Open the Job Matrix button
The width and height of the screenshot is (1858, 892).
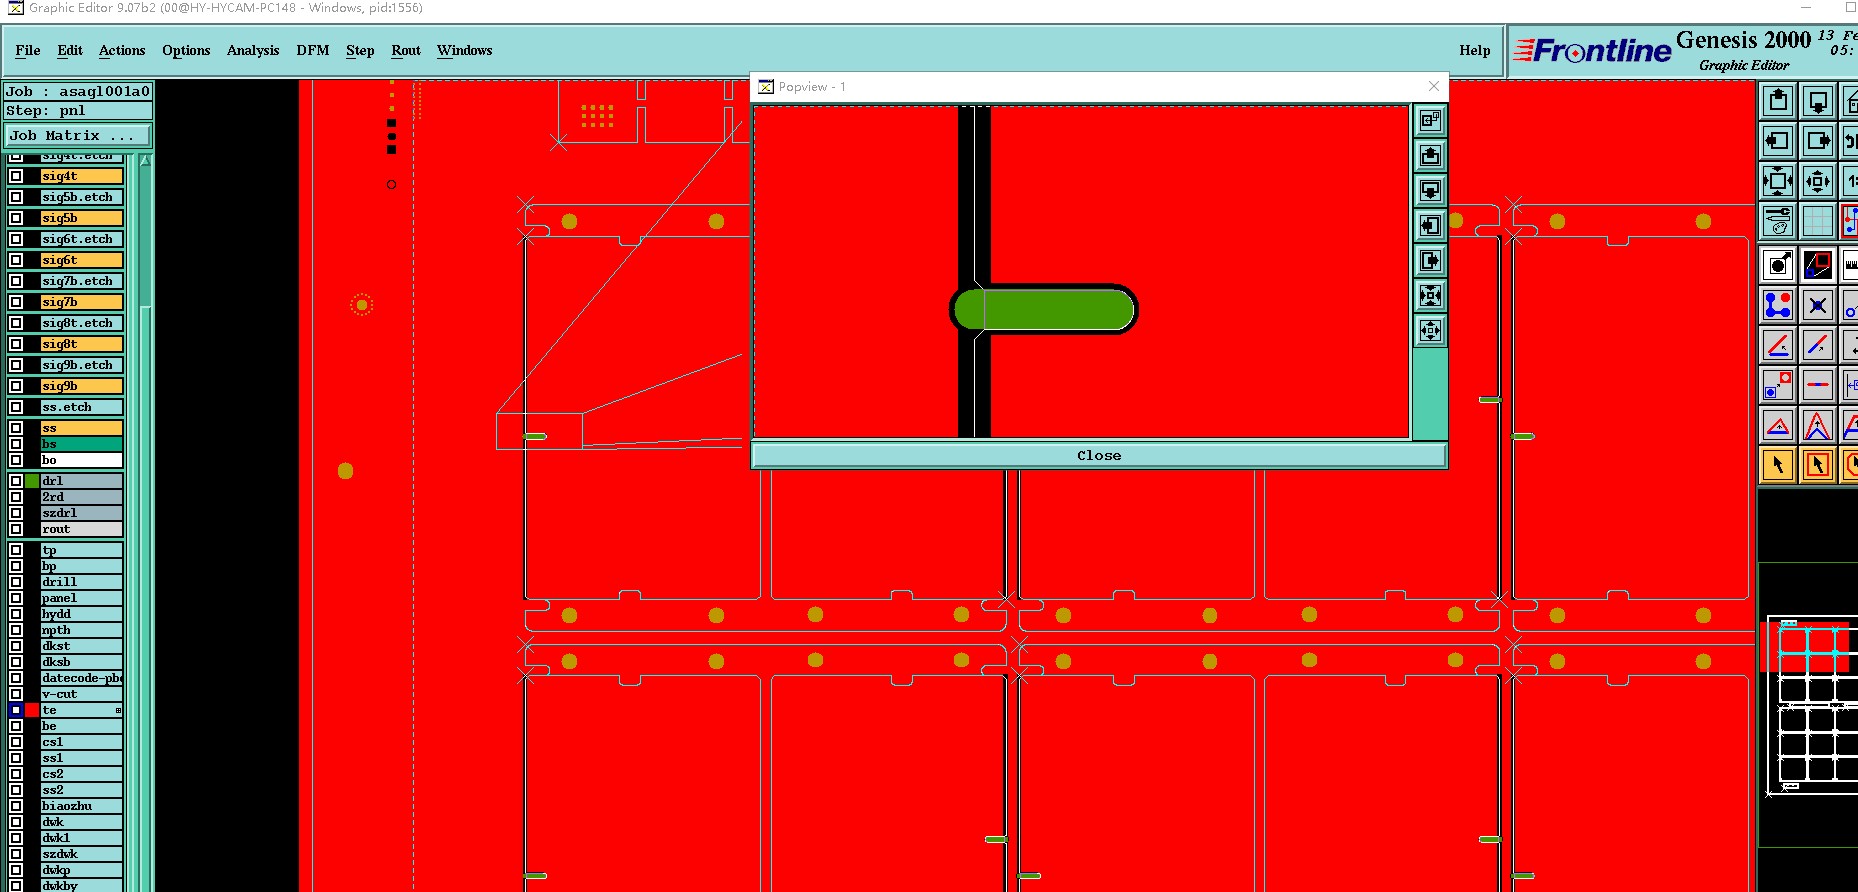pos(79,136)
